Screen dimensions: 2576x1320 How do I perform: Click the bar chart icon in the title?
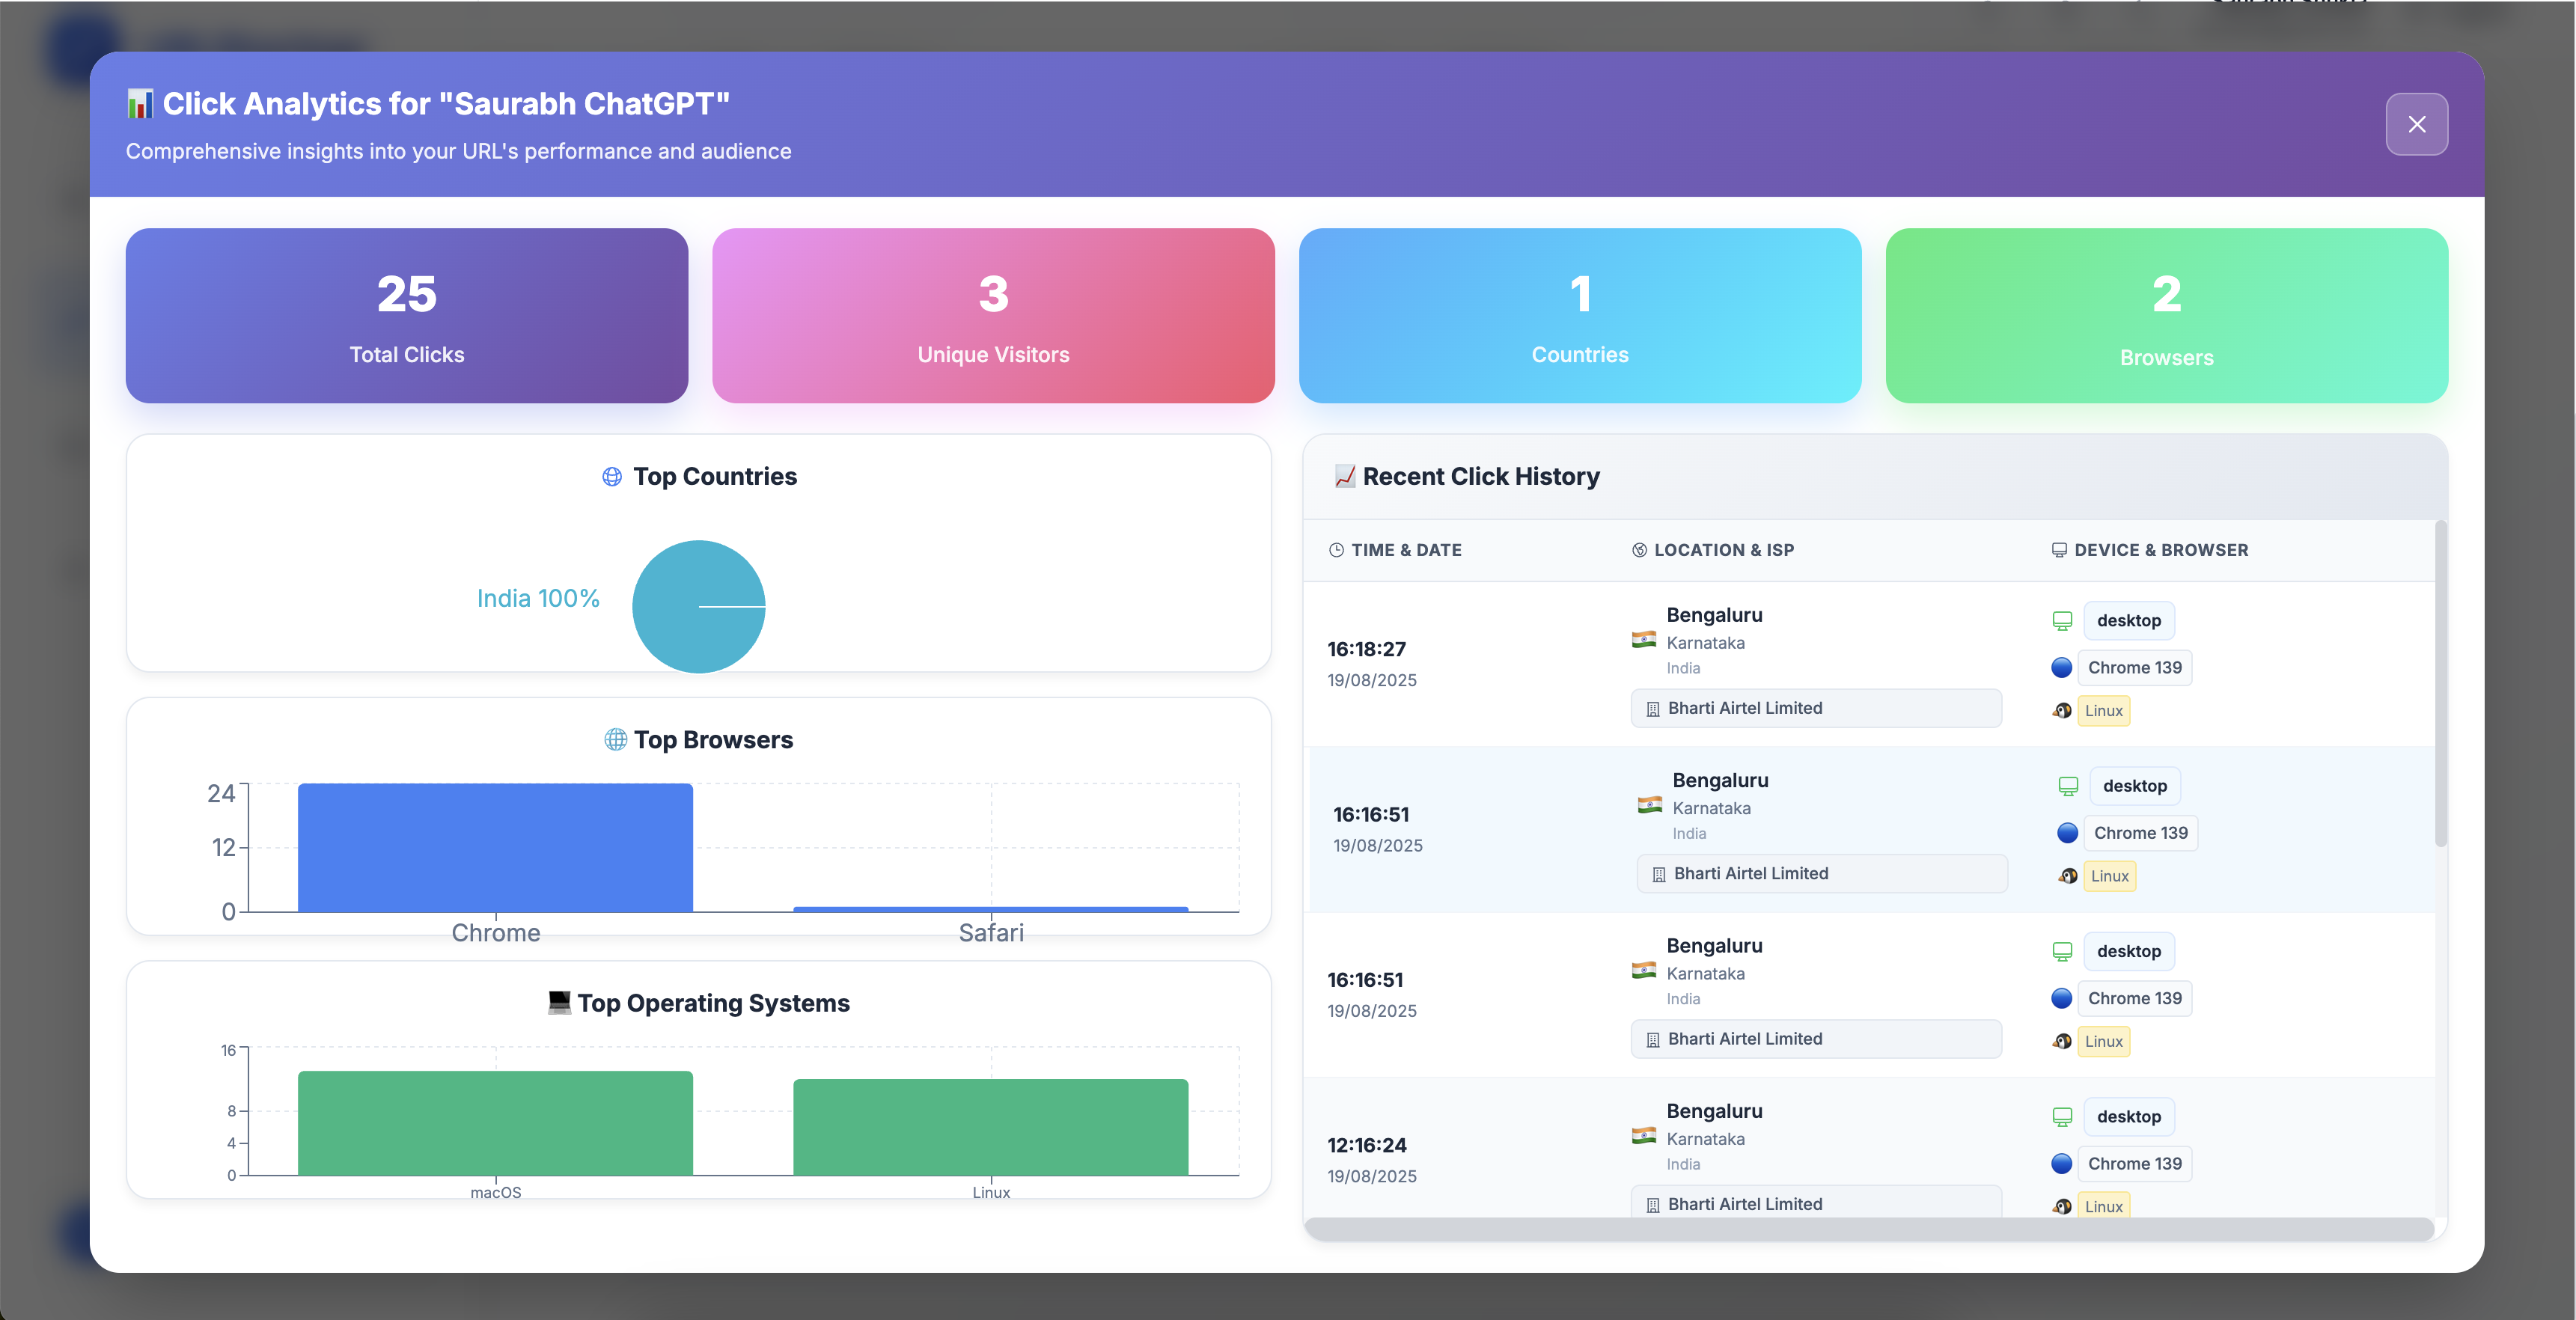tap(140, 104)
